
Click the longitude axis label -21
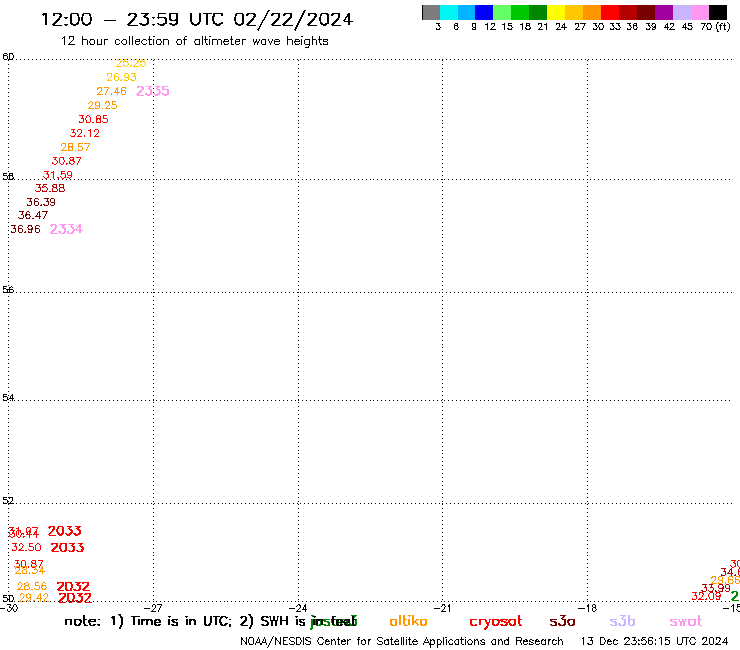click(x=442, y=608)
